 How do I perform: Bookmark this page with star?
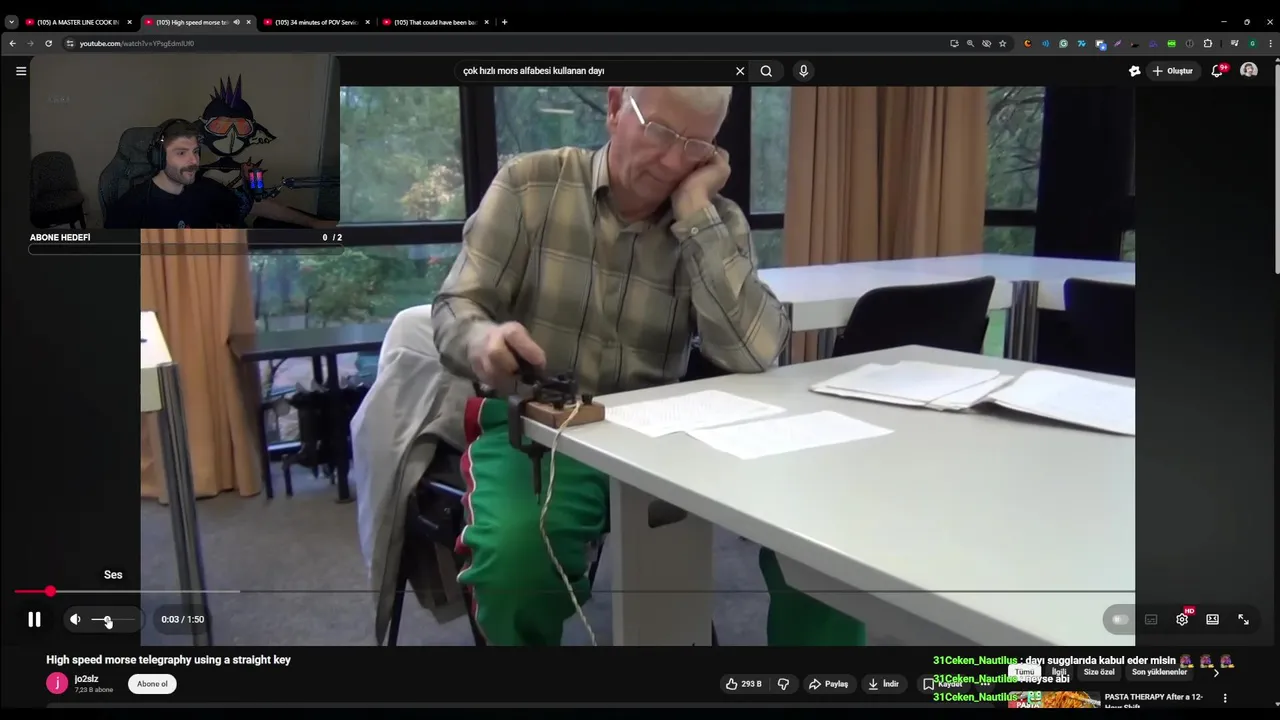click(1002, 43)
